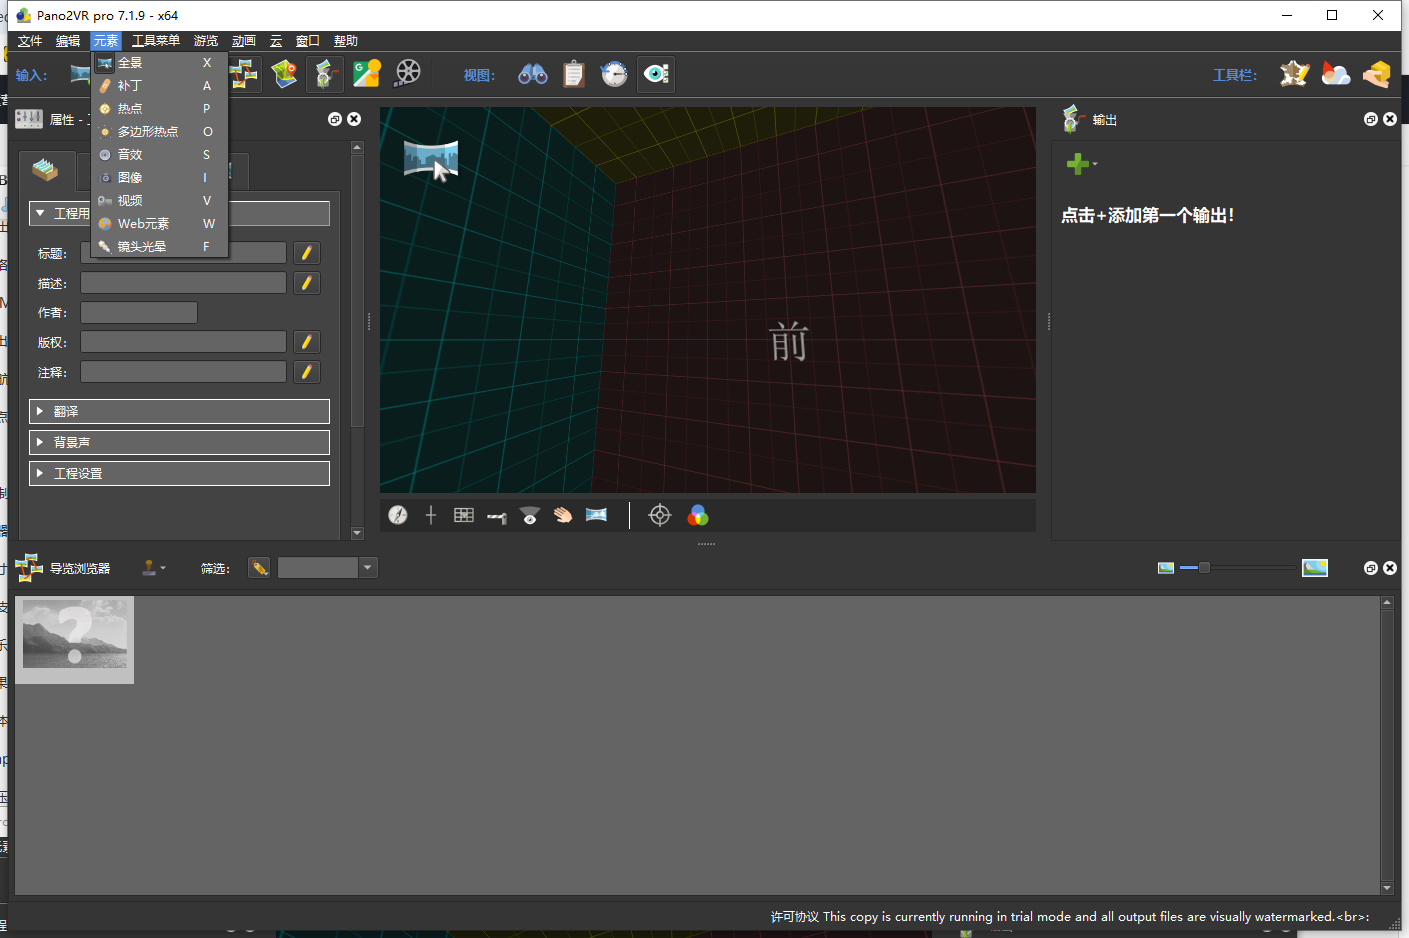
Task: Expand the 背景声 section
Action: [x=179, y=442]
